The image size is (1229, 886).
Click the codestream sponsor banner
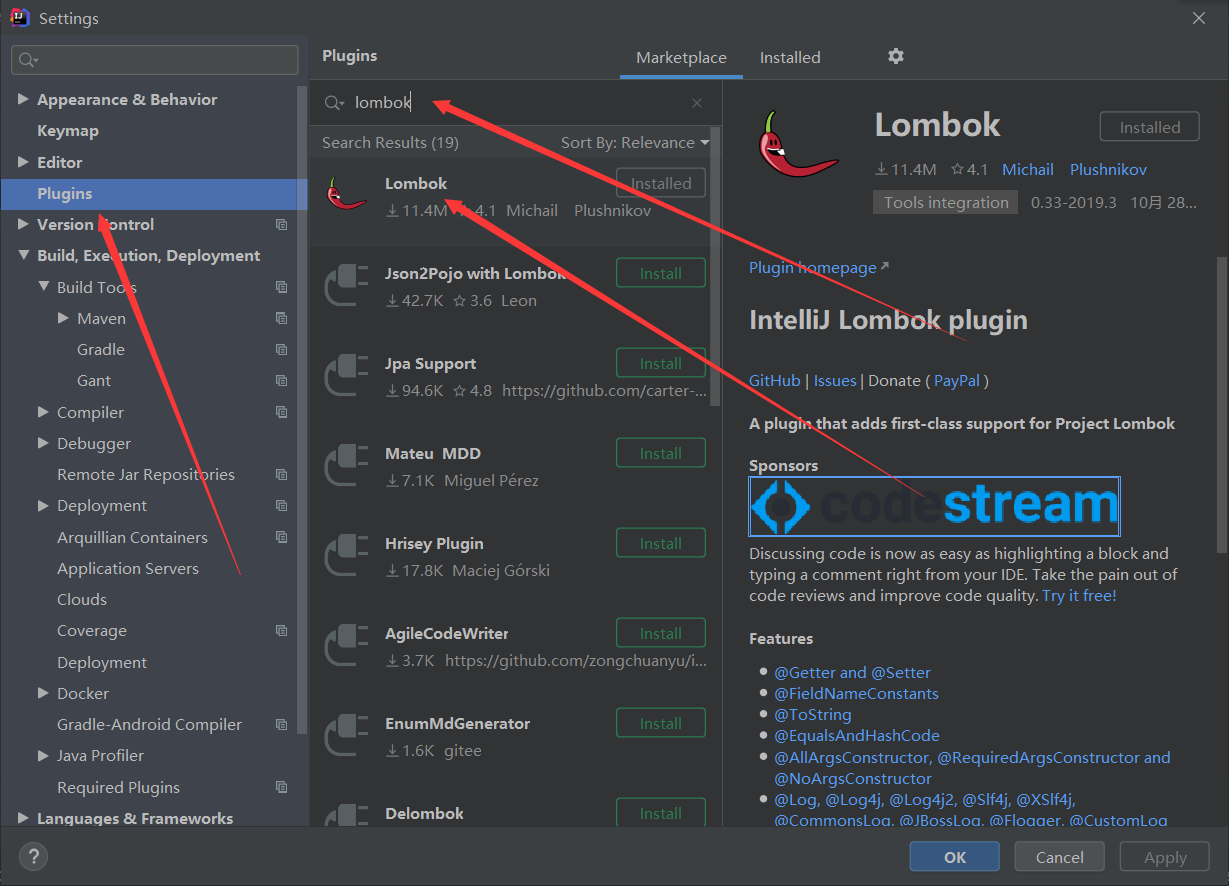[934, 507]
